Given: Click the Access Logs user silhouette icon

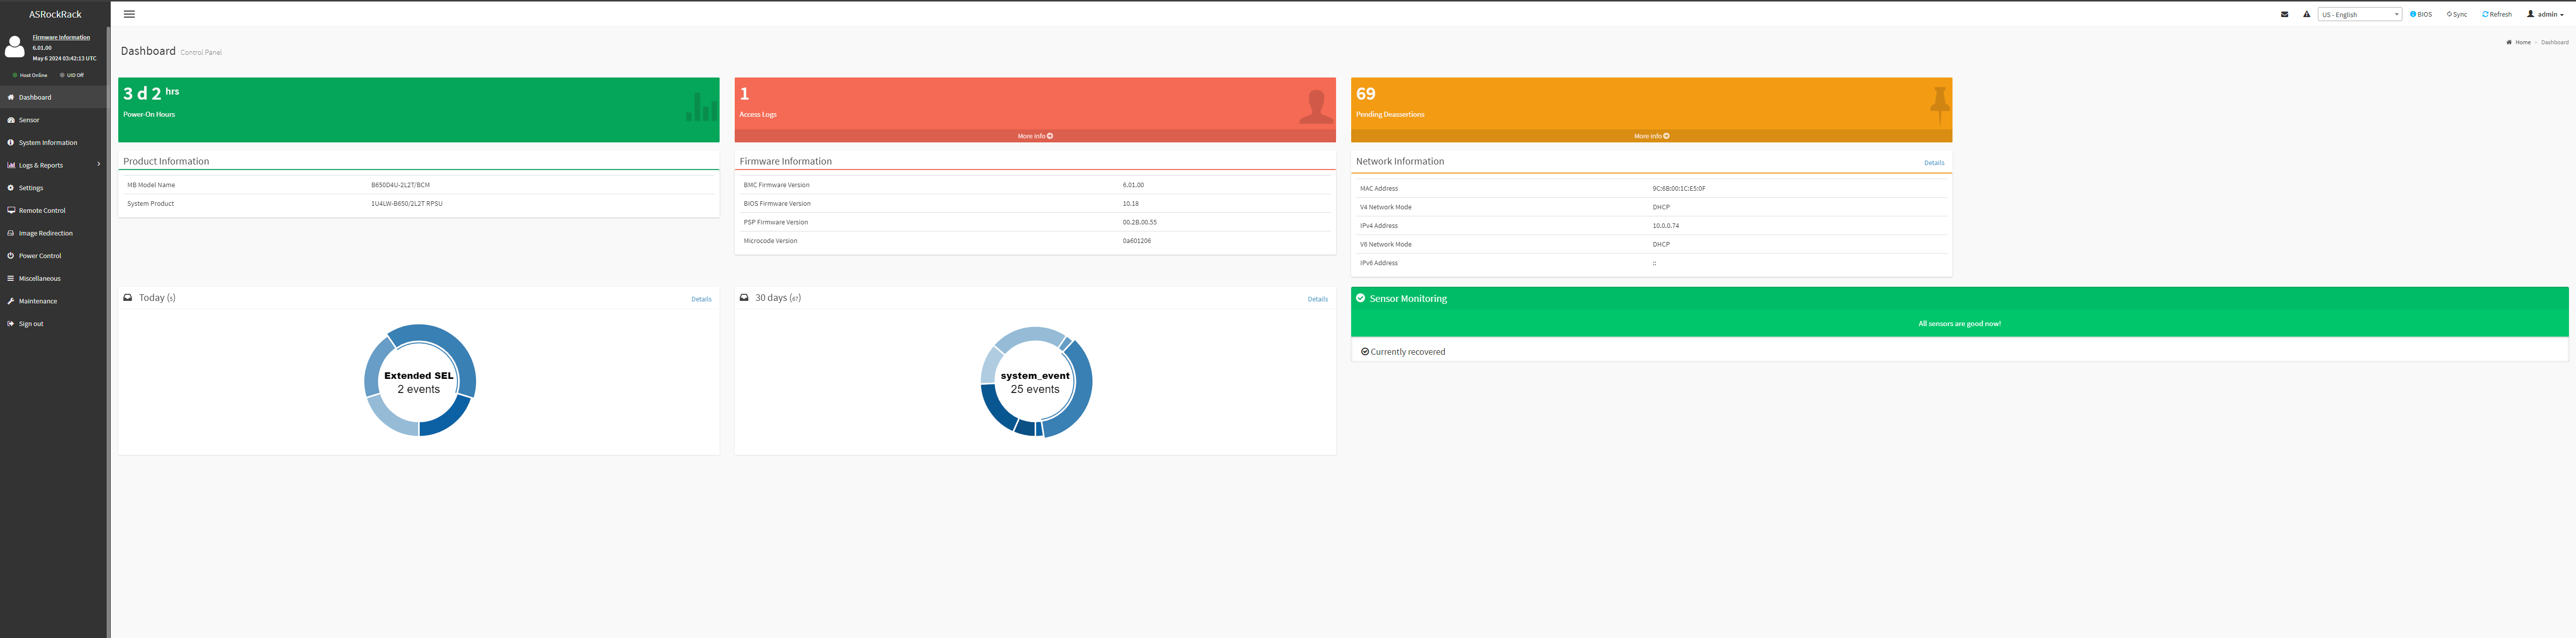Looking at the screenshot, I should click(x=1316, y=106).
